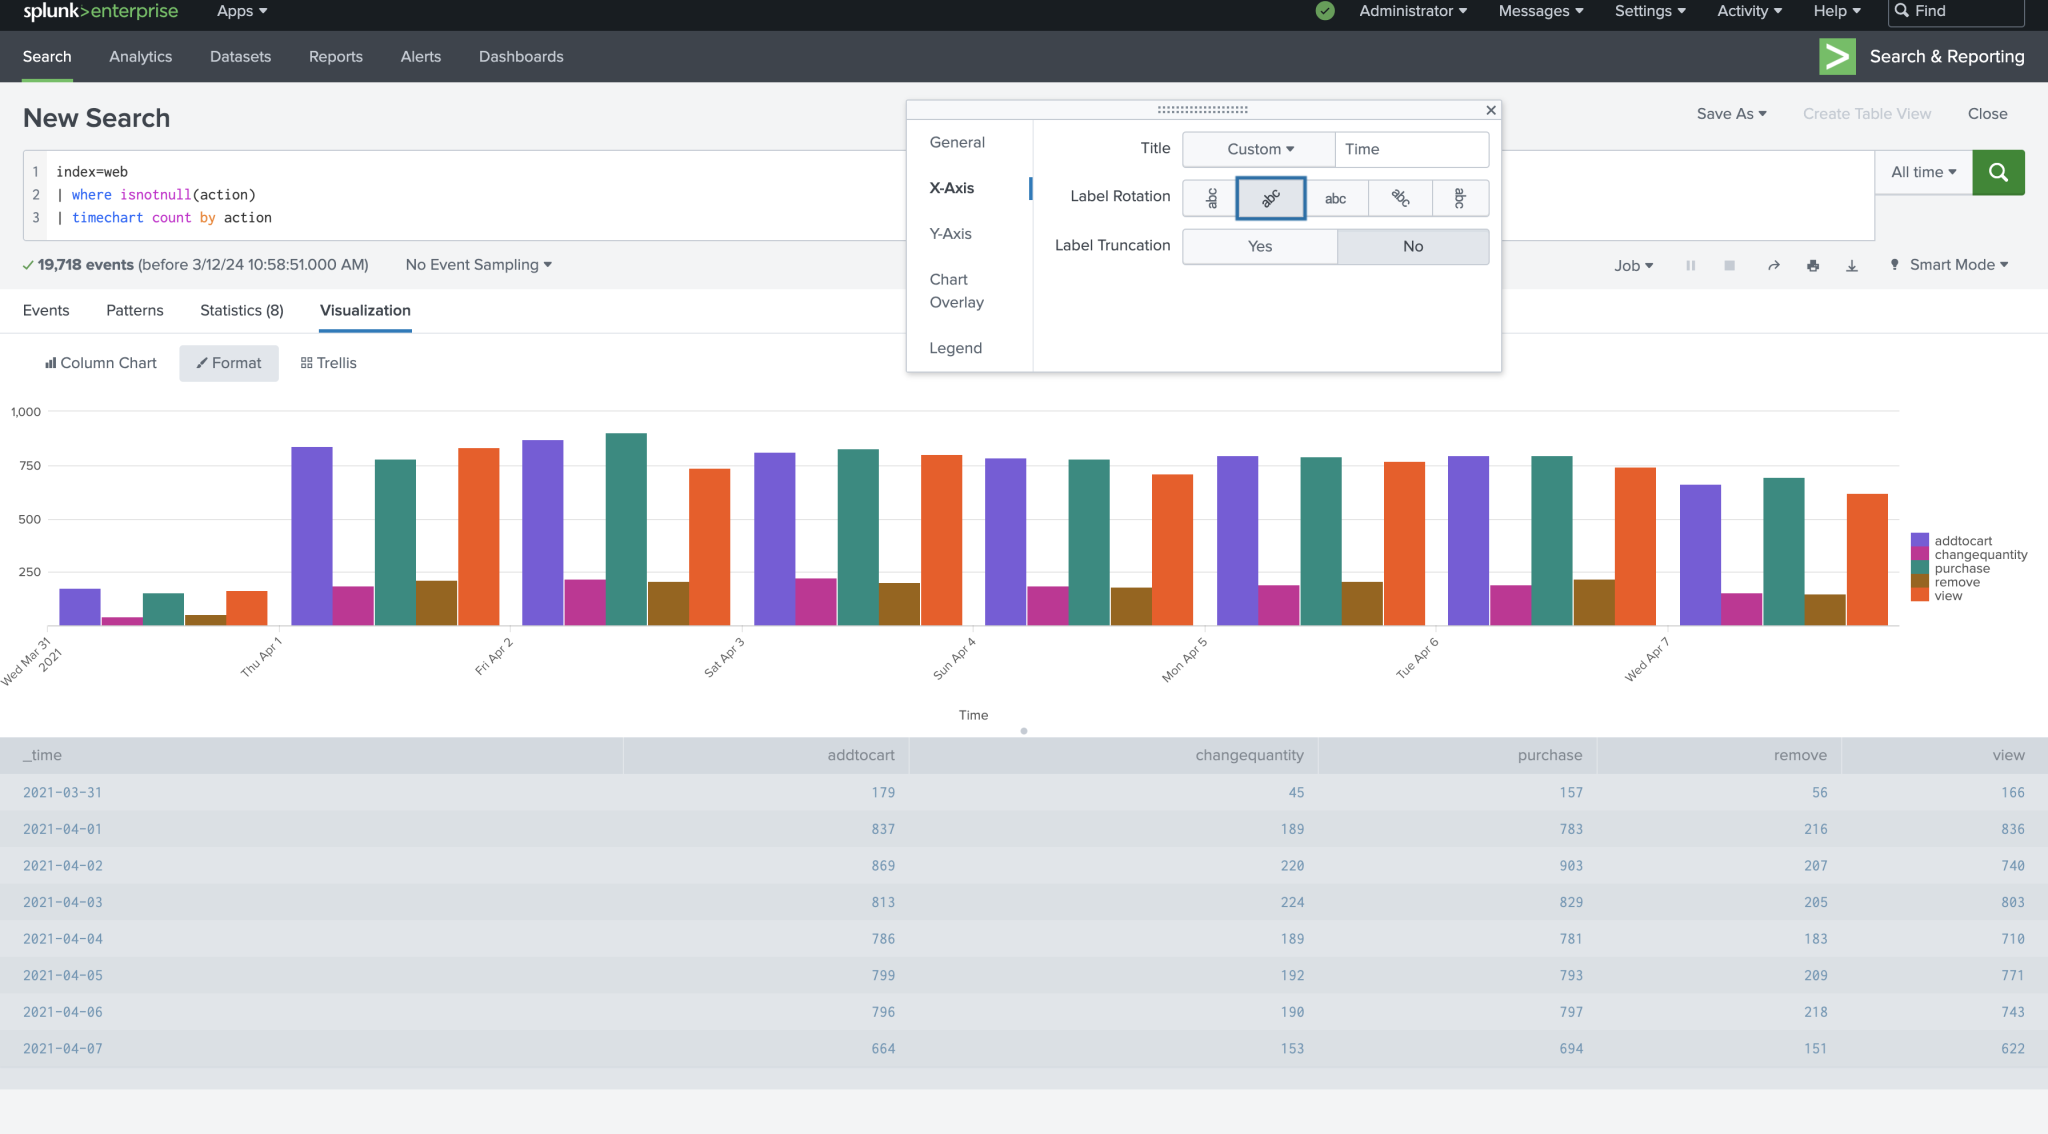This screenshot has width=2048, height=1134.
Task: Share the search results
Action: click(1773, 265)
